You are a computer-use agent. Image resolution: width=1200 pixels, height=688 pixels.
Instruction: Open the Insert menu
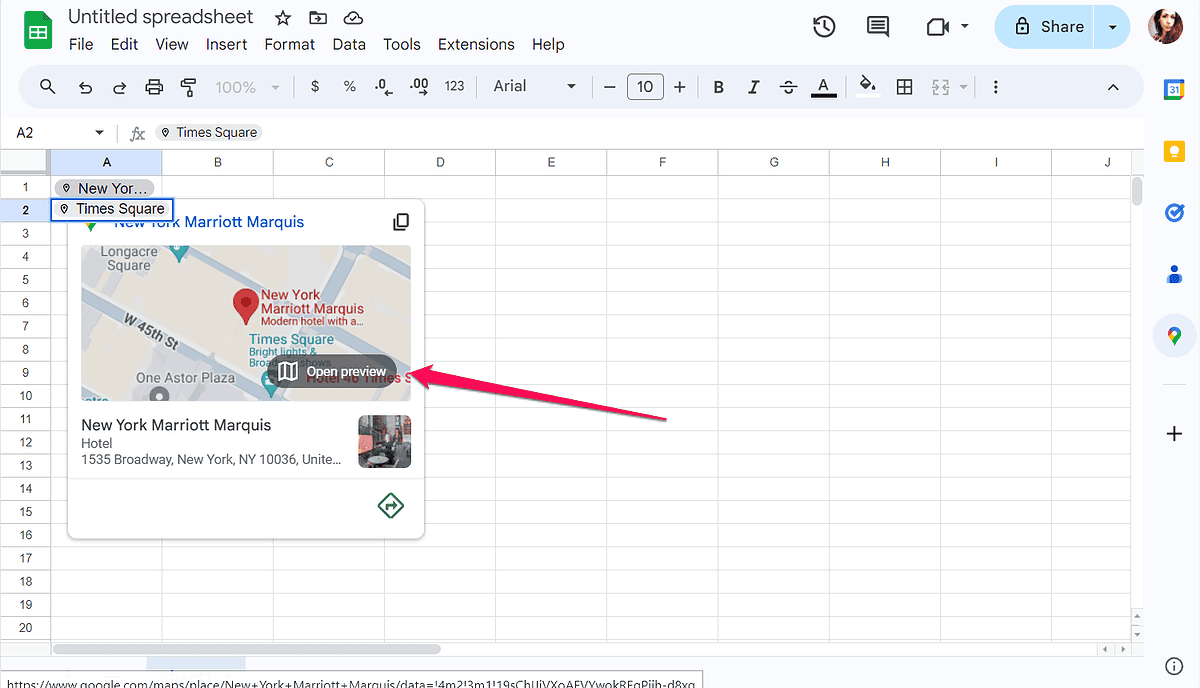point(226,44)
